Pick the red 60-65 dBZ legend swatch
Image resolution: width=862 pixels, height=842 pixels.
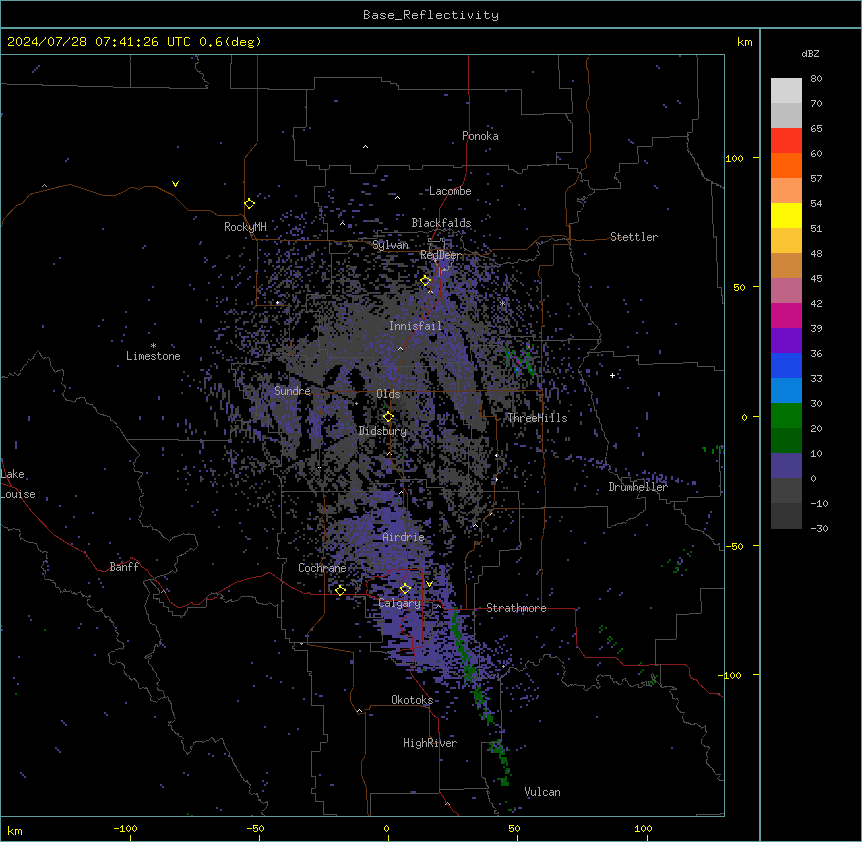pos(786,141)
